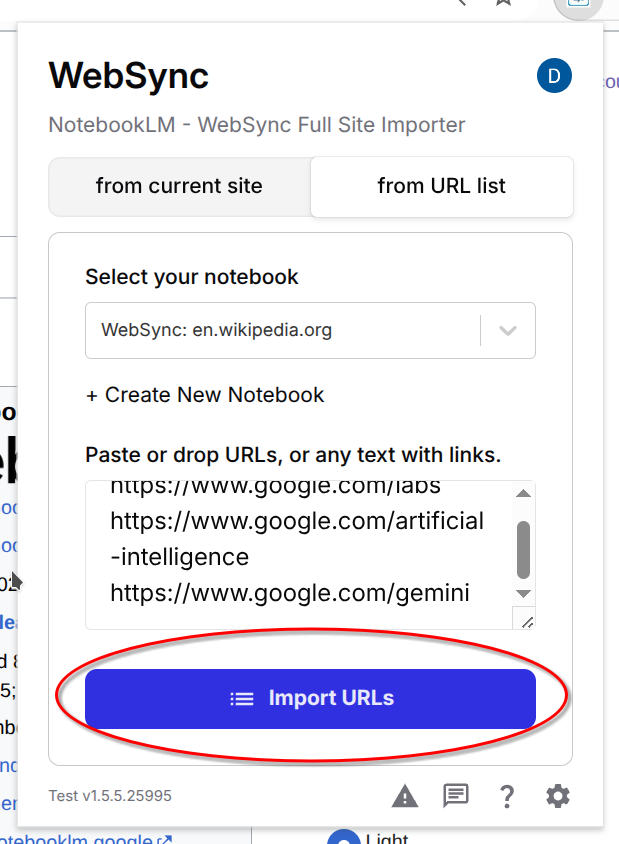The width and height of the screenshot is (619, 844).
Task: Click the list icon inside Import URLs button
Action: point(243,699)
